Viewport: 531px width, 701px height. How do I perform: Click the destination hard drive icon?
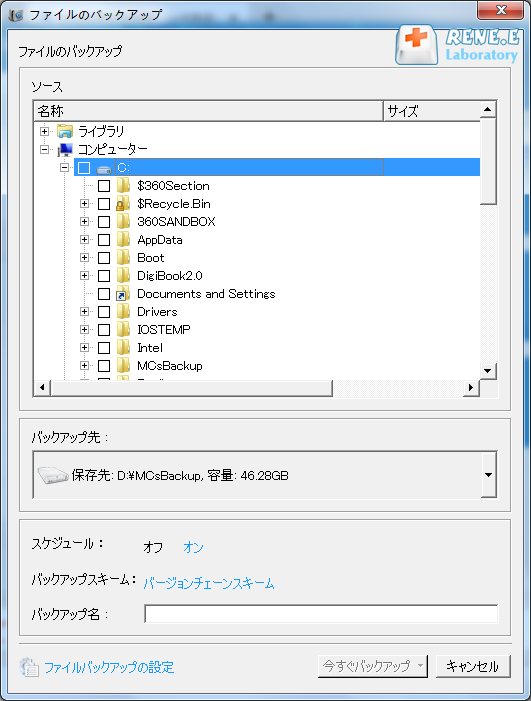[53, 475]
